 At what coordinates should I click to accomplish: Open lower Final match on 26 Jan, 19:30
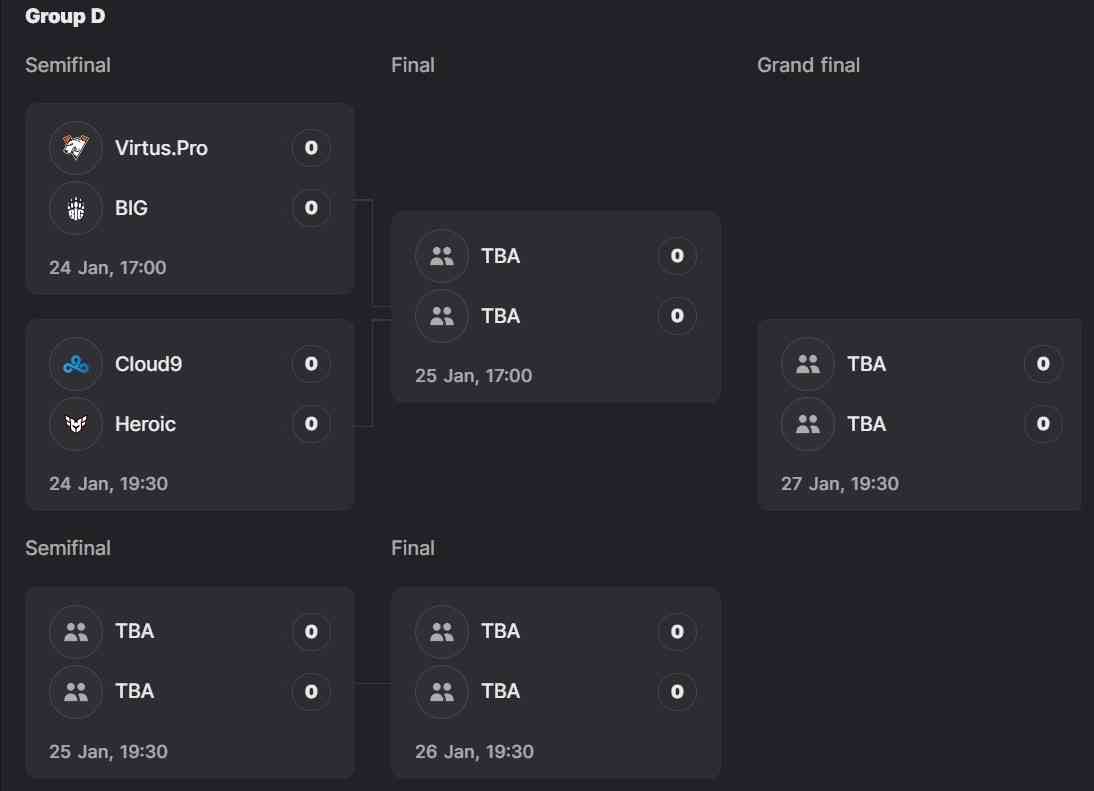pos(474,752)
